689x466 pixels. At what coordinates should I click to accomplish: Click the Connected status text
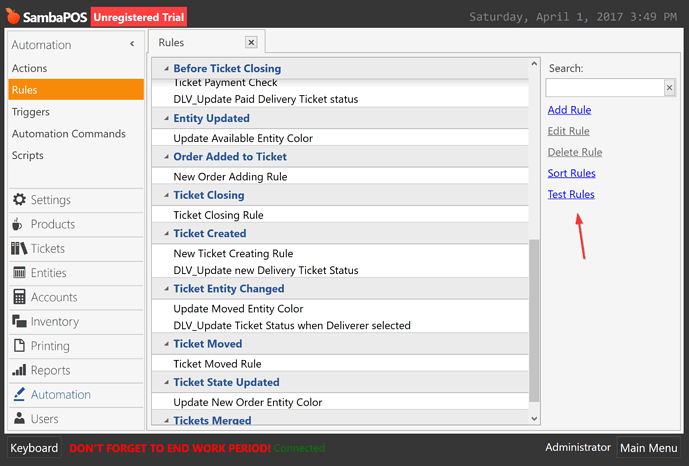[299, 448]
